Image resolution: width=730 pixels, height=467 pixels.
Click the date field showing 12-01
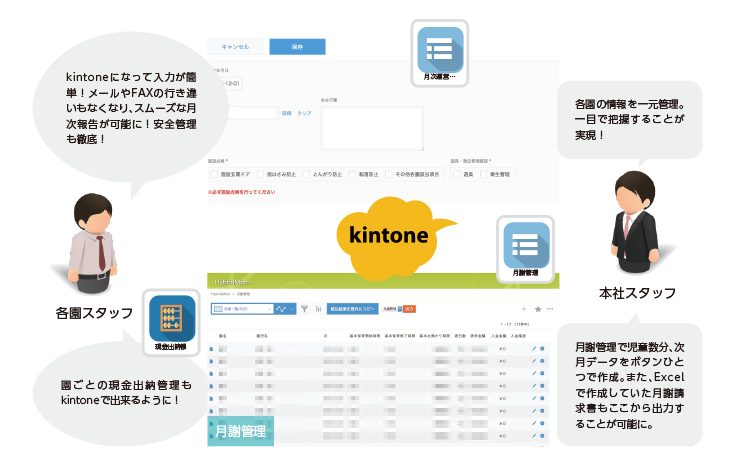coord(231,83)
